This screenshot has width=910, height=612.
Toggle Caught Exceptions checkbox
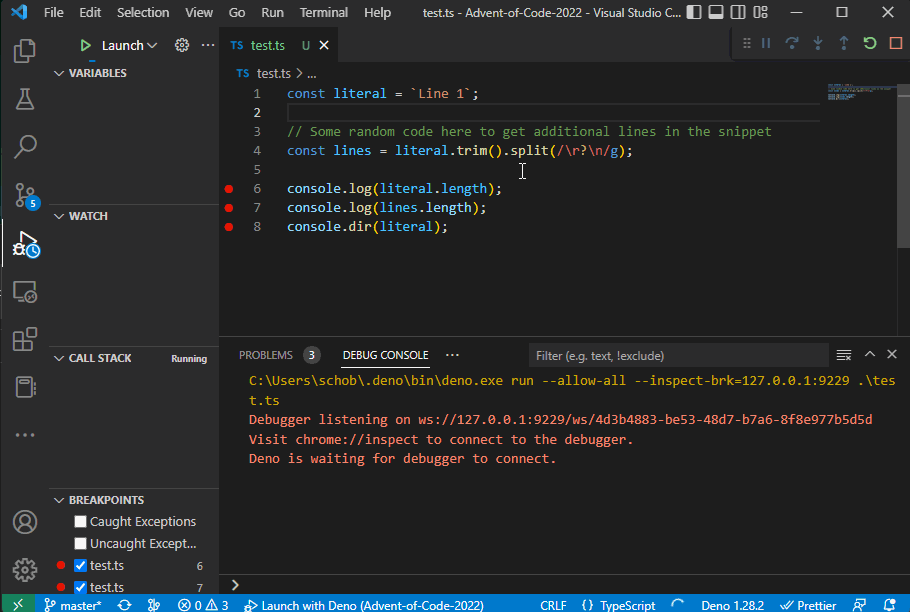[81, 522]
